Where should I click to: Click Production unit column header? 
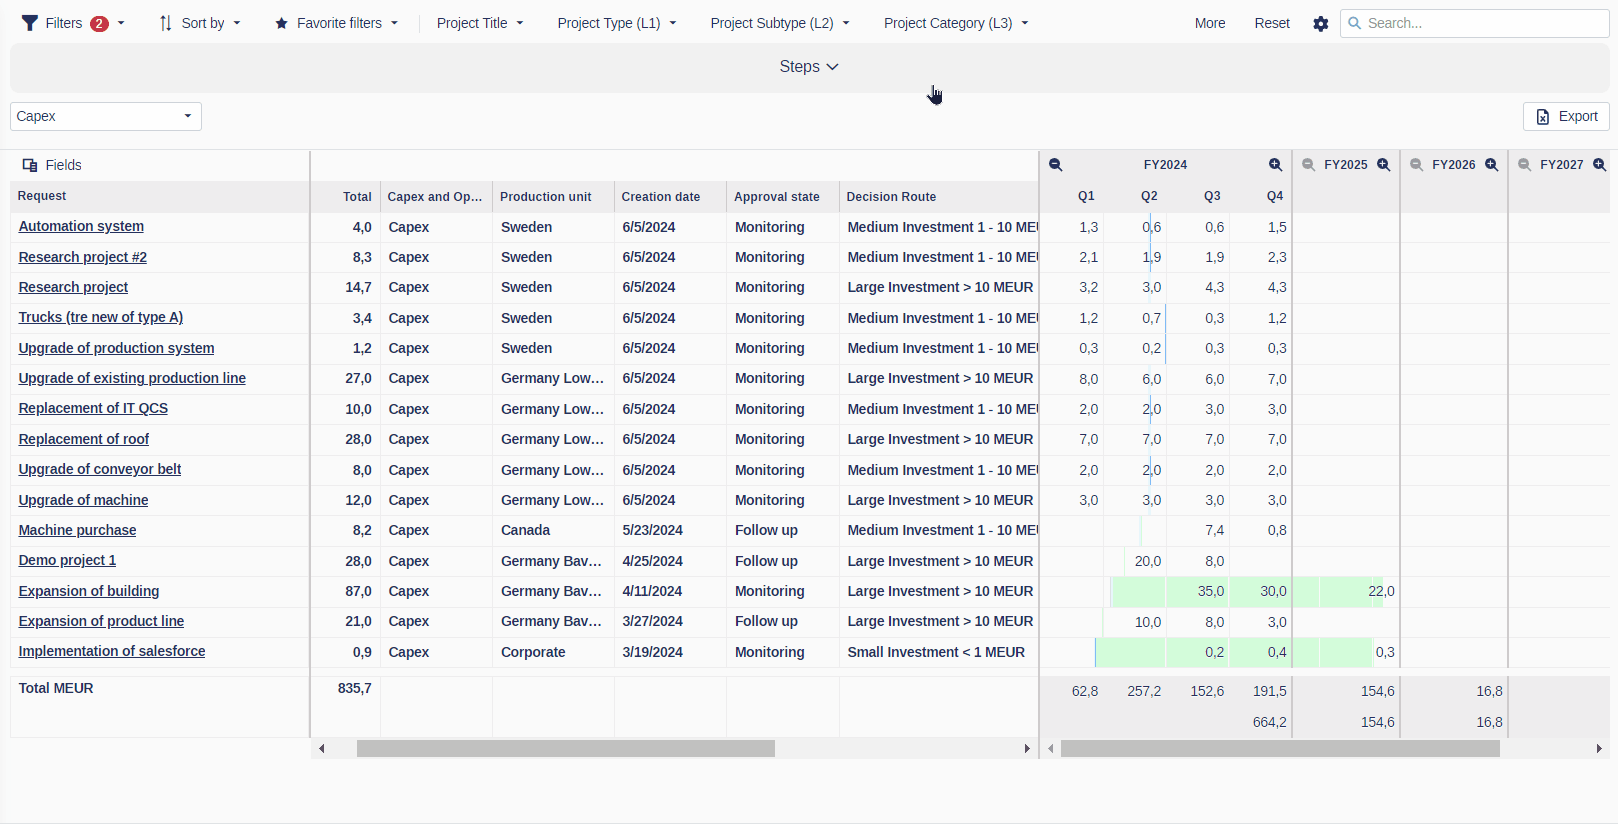[x=553, y=196]
